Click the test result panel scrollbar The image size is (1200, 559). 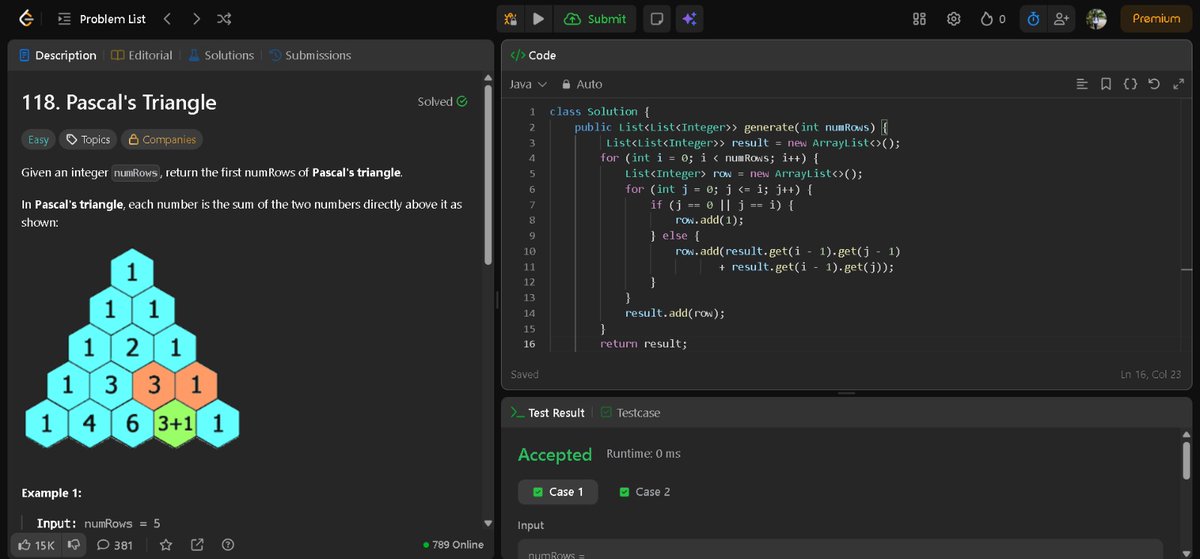[x=1187, y=463]
